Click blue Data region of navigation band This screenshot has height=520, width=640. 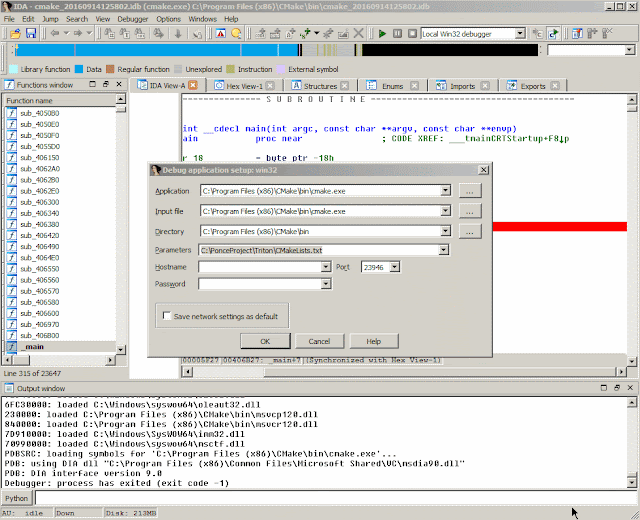(x=157, y=50)
